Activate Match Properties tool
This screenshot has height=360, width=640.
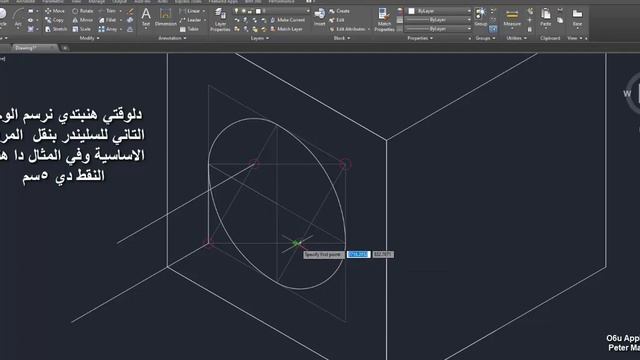pos(384,20)
